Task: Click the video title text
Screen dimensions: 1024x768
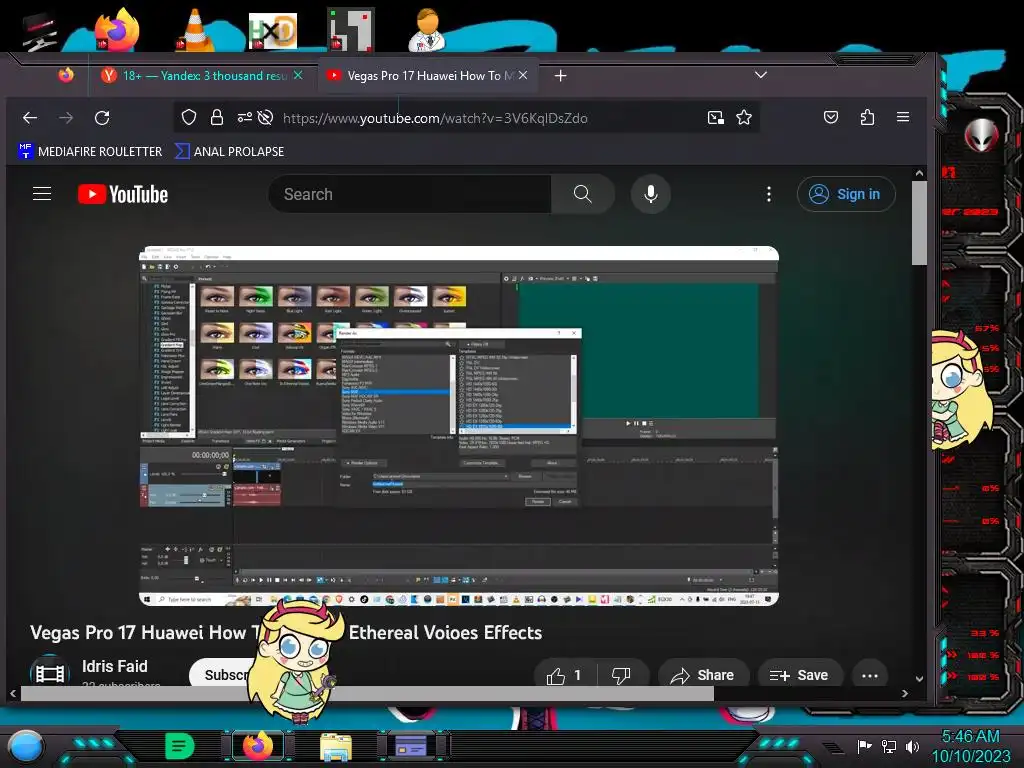Action: coord(286,632)
